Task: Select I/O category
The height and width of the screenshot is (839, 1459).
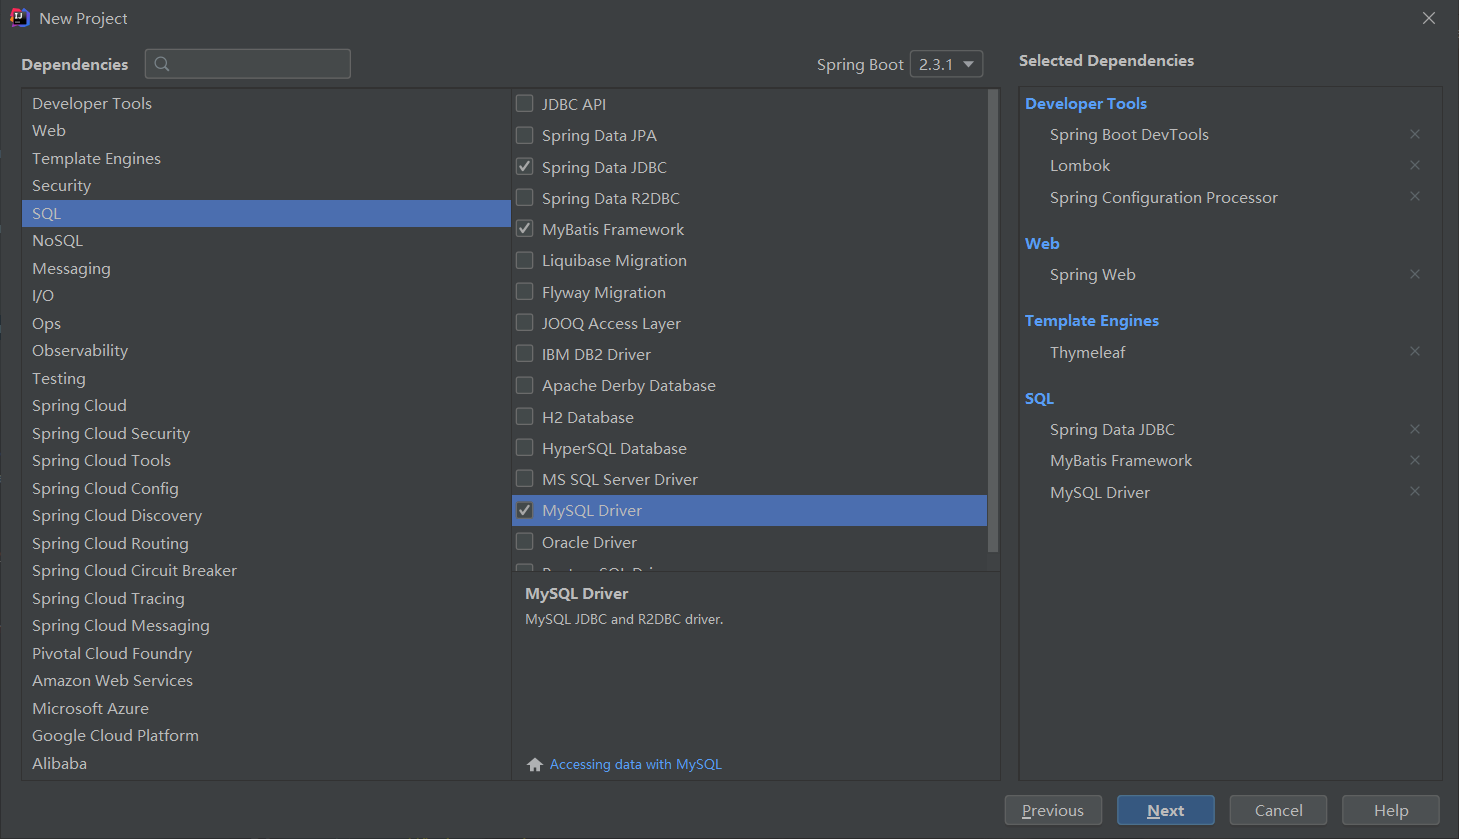Action: click(x=266, y=296)
